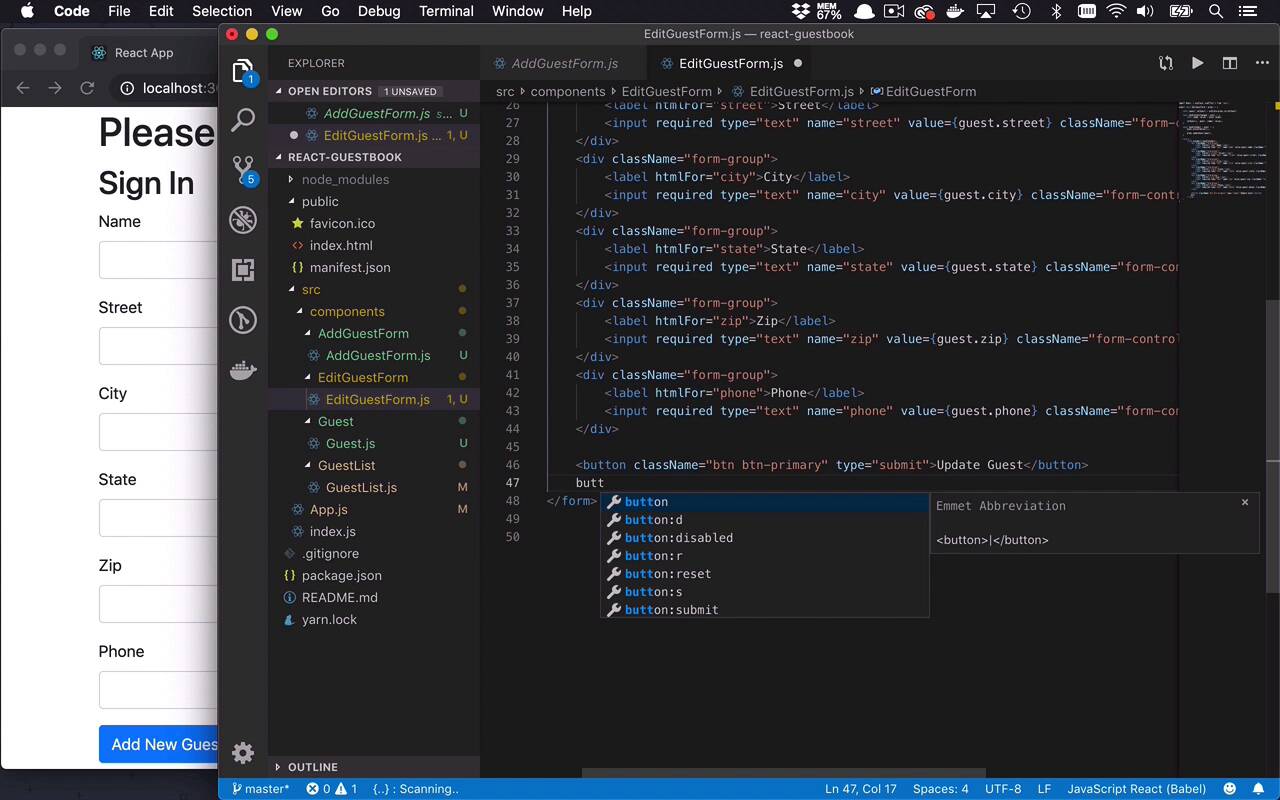Click the run play icon in editor toolbar
The image size is (1280, 800).
coord(1197,63)
